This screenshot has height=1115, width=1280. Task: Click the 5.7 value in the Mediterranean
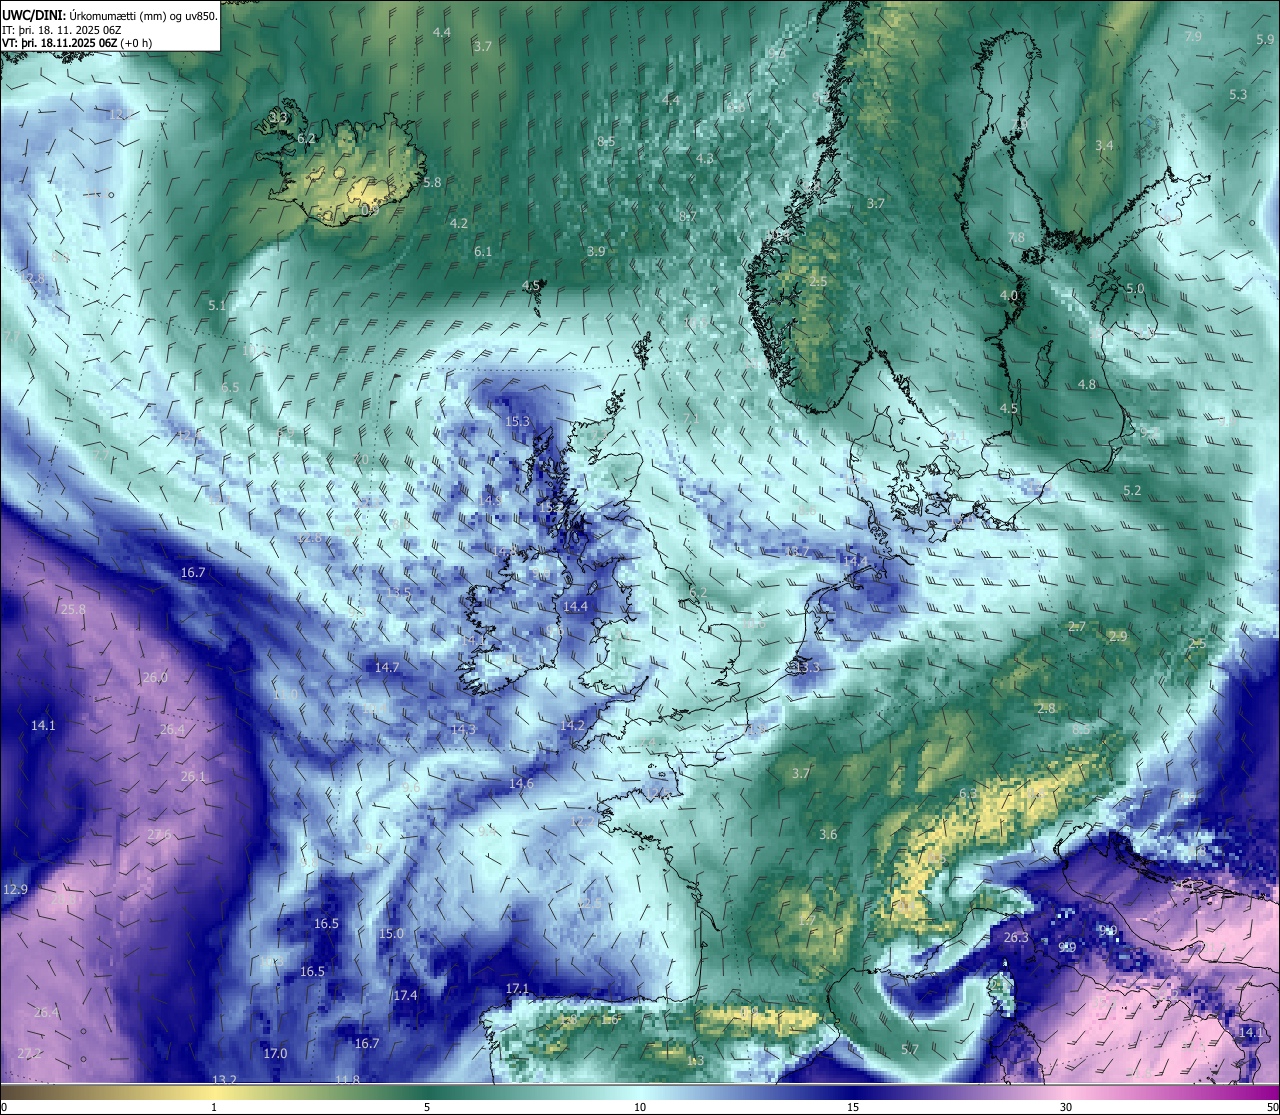click(909, 1049)
